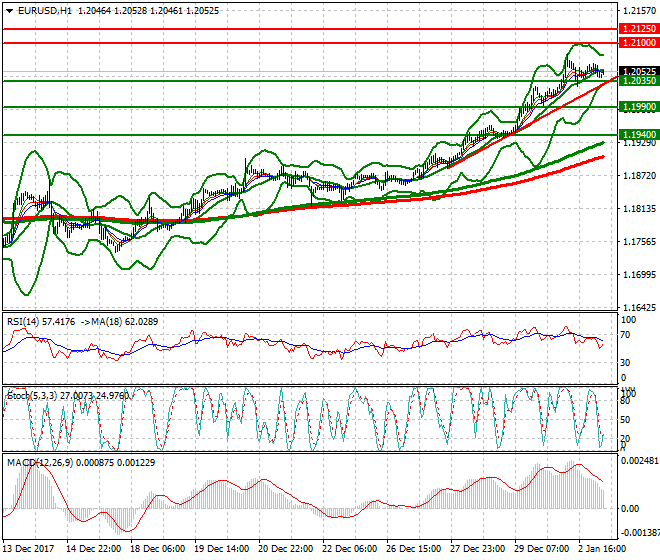The width and height of the screenshot is (660, 560).
Task: Select the 29 Dec 07:00 time axis label
Action: pyautogui.click(x=541, y=549)
